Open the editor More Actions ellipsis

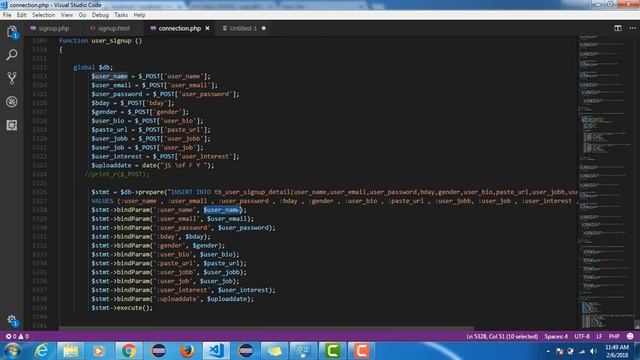coord(633,28)
